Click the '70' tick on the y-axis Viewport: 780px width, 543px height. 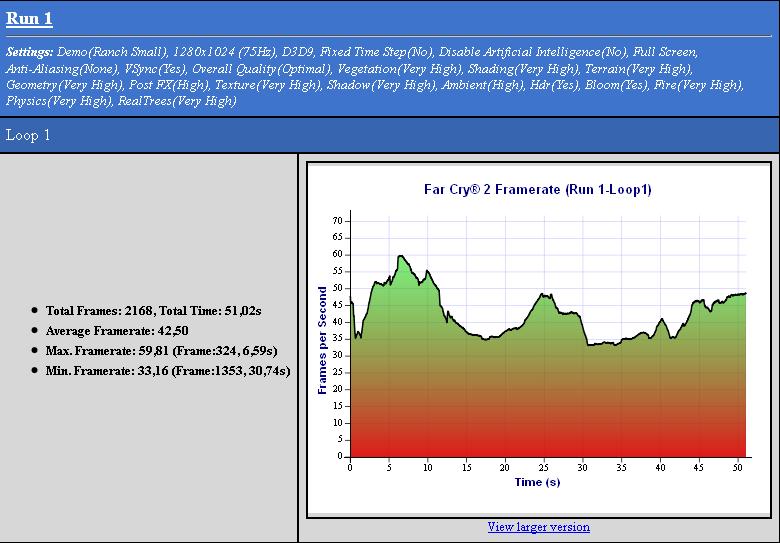(x=338, y=221)
